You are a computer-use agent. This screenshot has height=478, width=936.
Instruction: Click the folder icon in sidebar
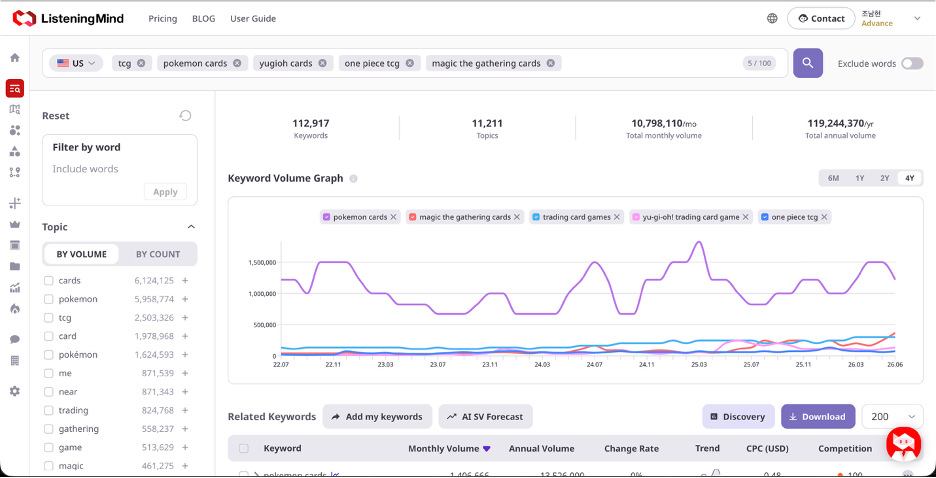[x=15, y=266]
